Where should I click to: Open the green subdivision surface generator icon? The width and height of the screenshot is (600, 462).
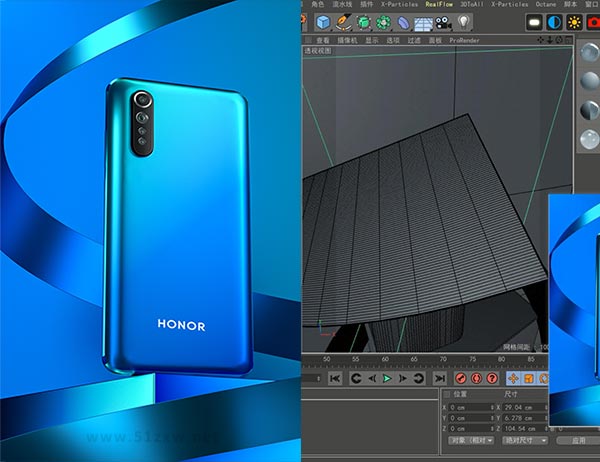364,23
